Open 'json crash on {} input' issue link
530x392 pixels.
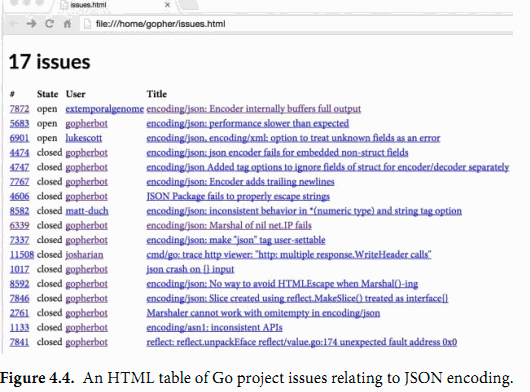[190, 269]
